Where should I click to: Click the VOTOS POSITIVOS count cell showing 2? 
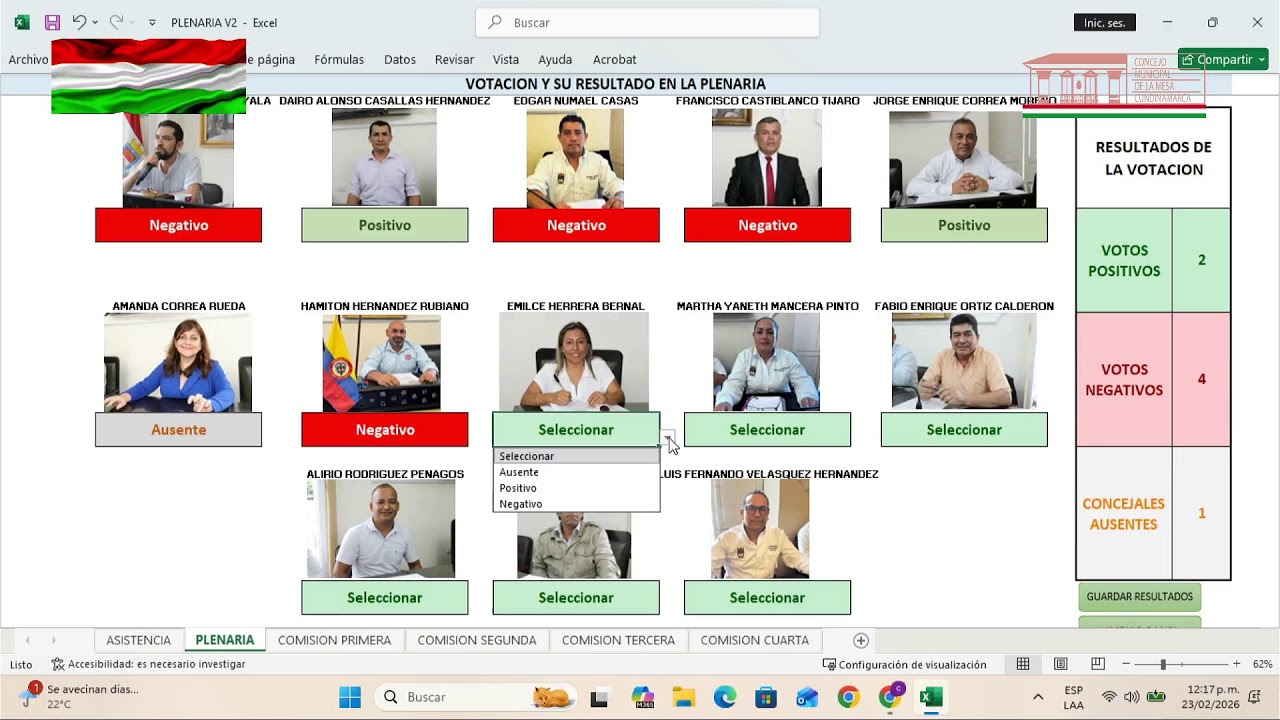(x=1201, y=260)
